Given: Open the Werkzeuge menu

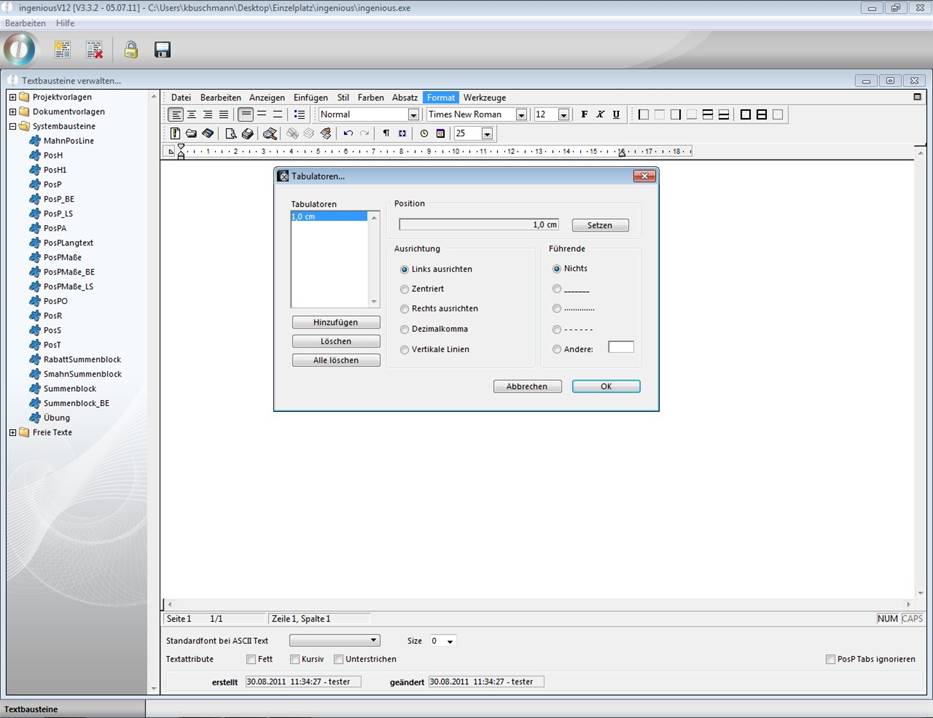Looking at the screenshot, I should click(x=484, y=98).
